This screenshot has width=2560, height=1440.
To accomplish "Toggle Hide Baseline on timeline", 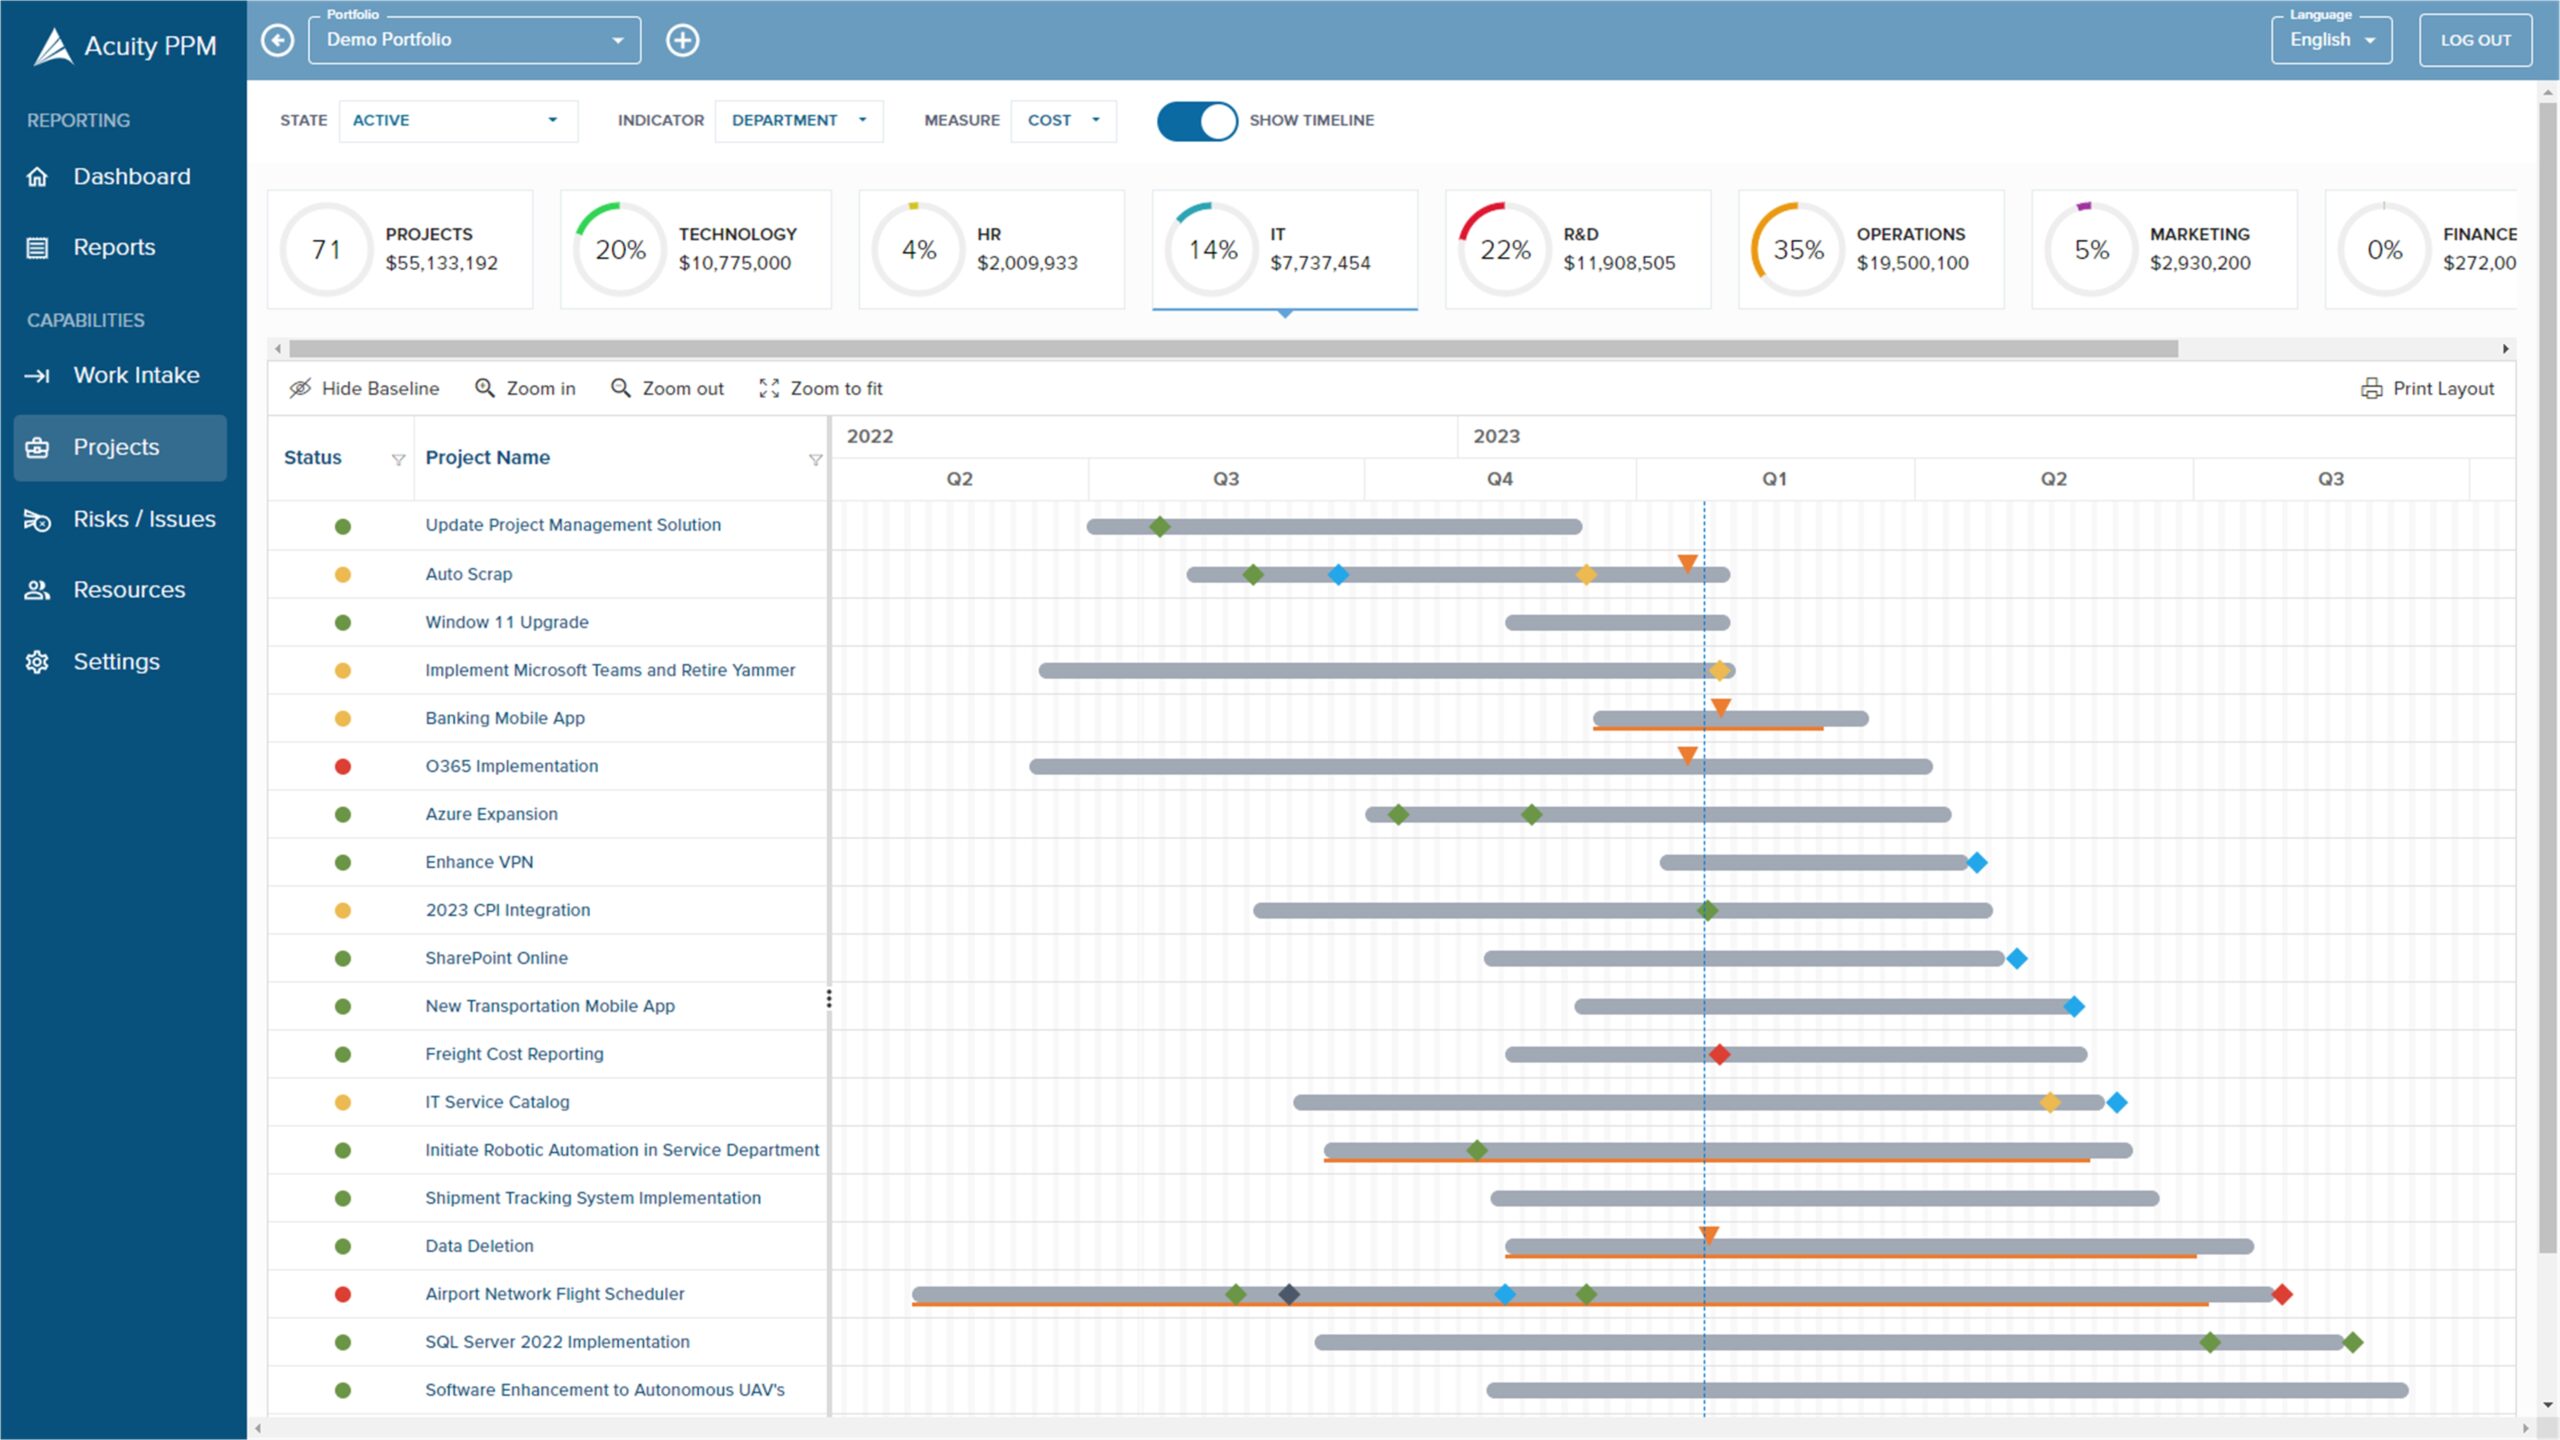I will [362, 387].
